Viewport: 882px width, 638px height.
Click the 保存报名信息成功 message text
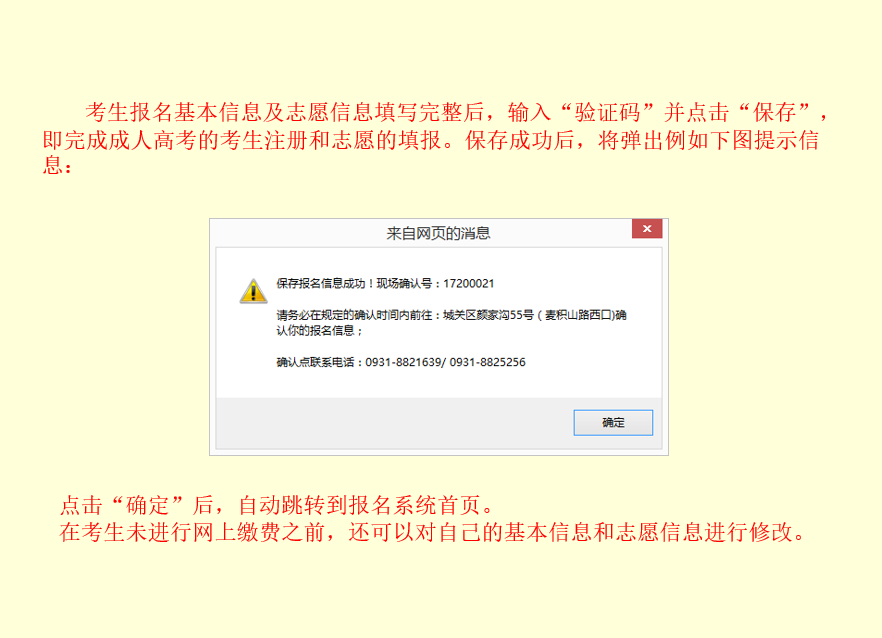tap(321, 284)
